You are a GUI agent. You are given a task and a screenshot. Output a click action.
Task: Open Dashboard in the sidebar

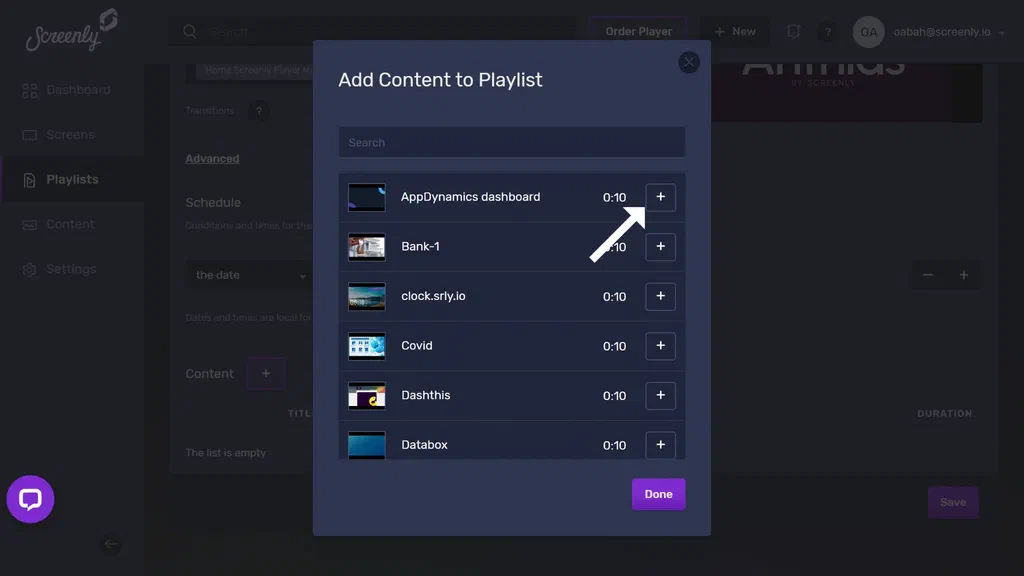tap(72, 89)
